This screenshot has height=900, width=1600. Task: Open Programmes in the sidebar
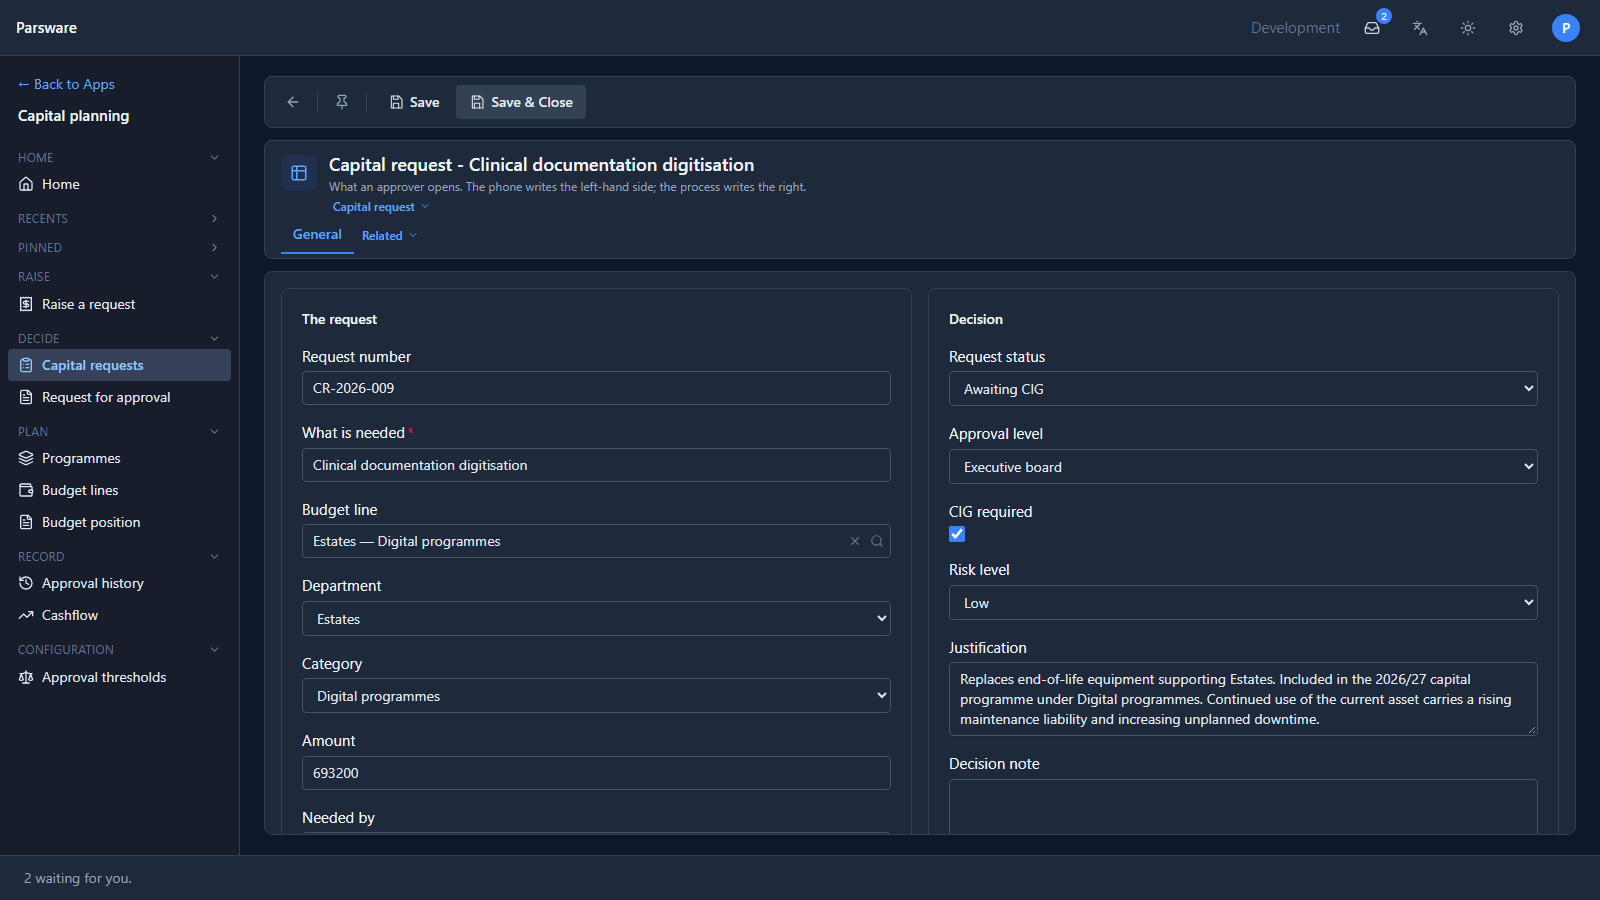(119, 458)
